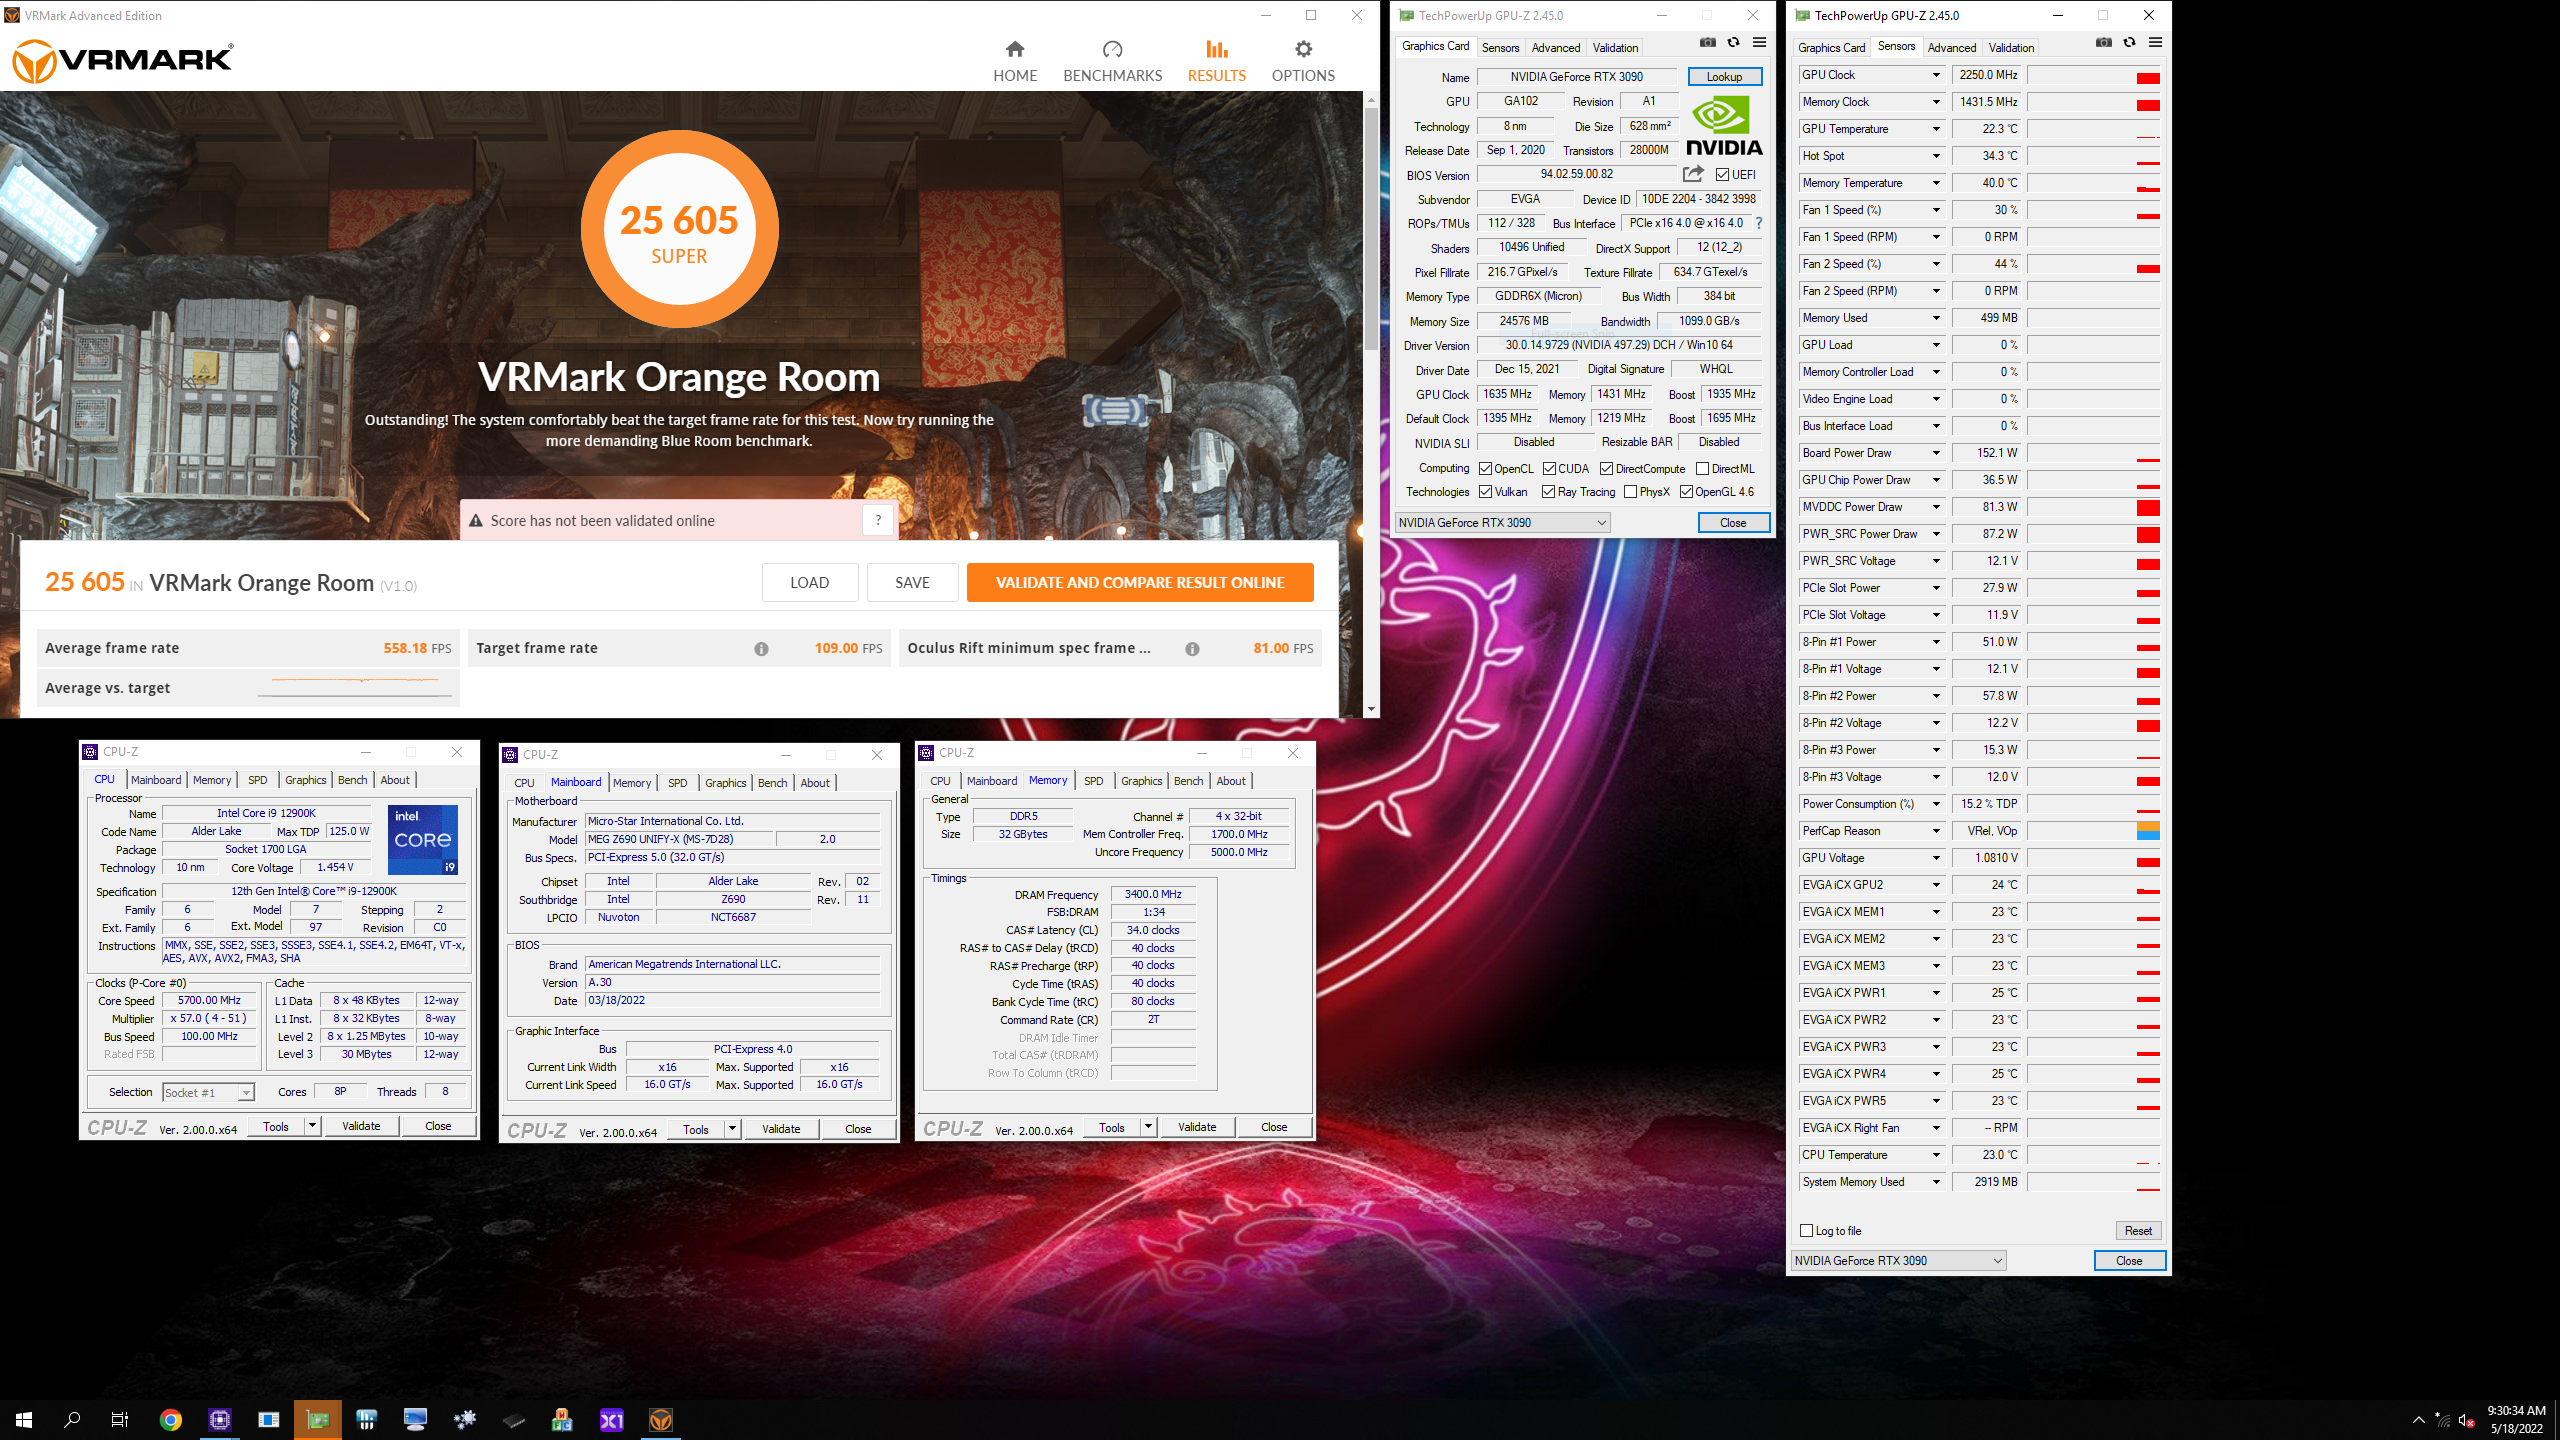
Task: Switch to VRMark taskbar icon
Action: tap(661, 1420)
